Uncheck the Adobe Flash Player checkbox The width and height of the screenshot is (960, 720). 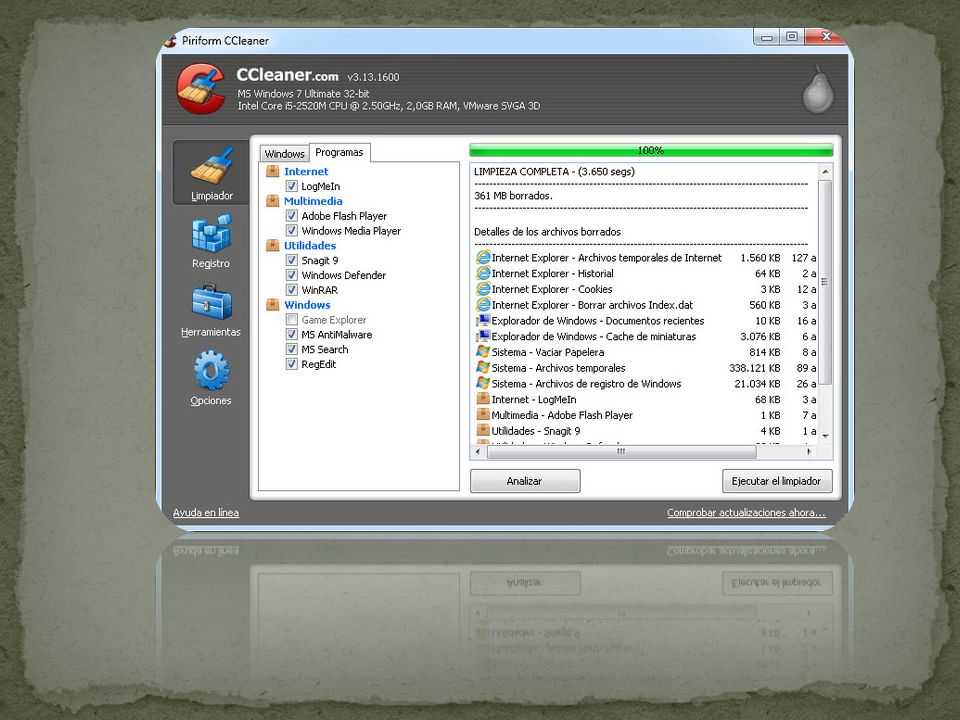[292, 216]
